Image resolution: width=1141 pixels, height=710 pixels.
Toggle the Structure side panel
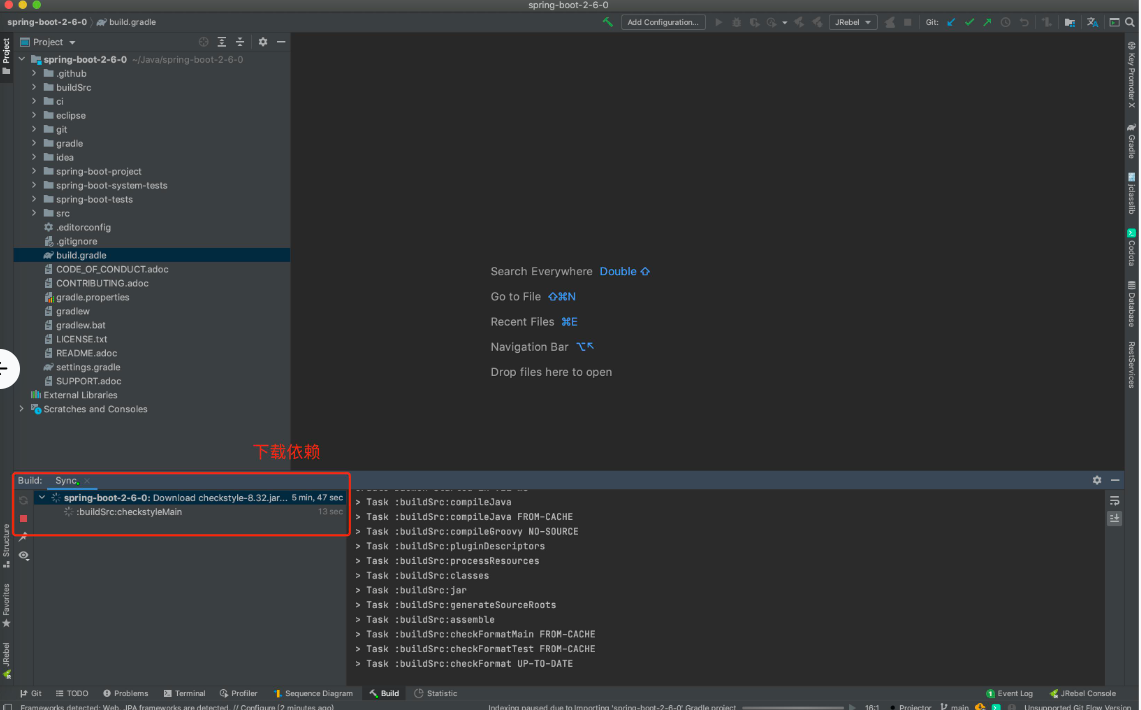(6, 546)
